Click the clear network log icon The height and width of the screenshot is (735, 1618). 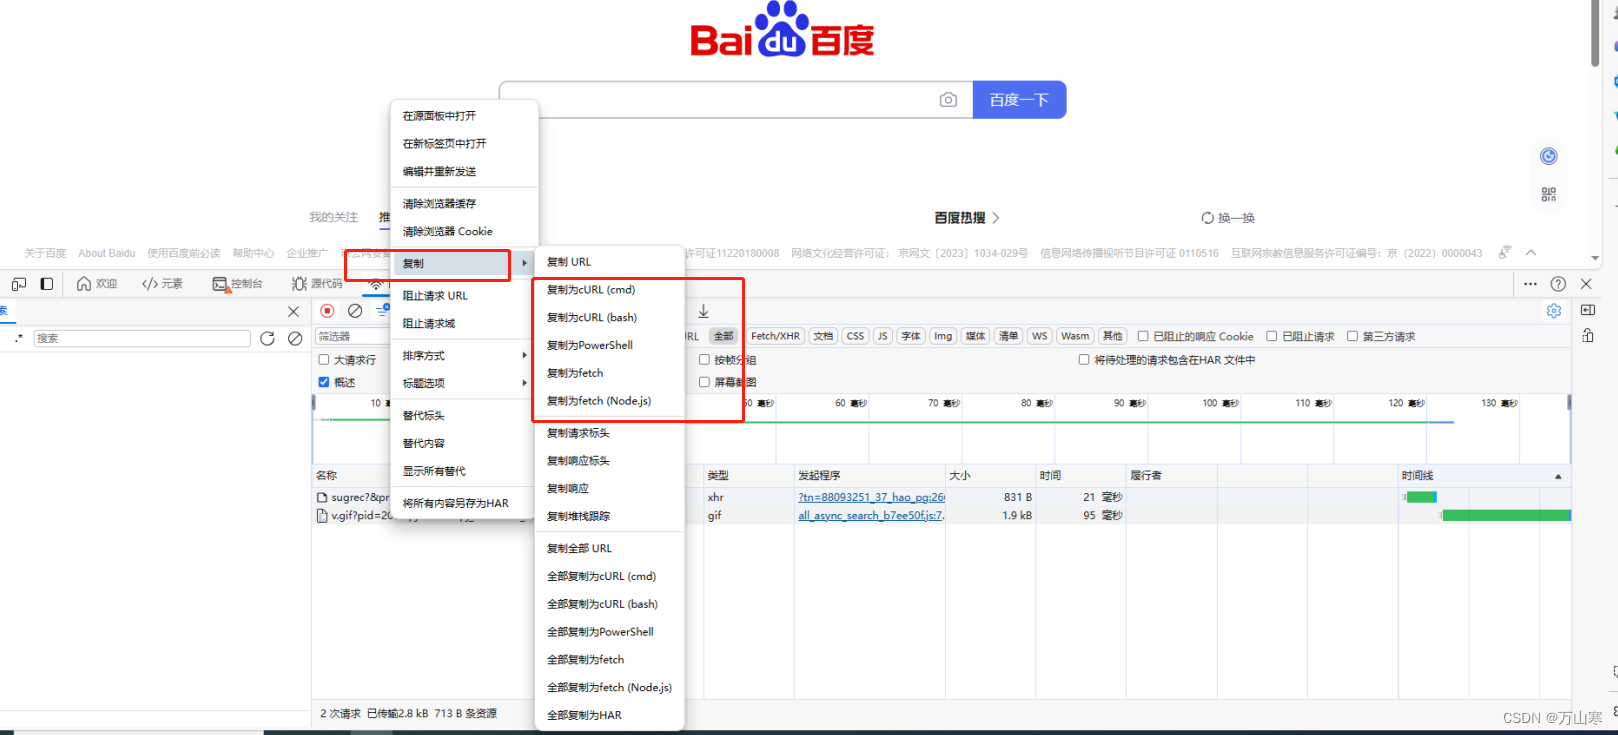click(355, 311)
